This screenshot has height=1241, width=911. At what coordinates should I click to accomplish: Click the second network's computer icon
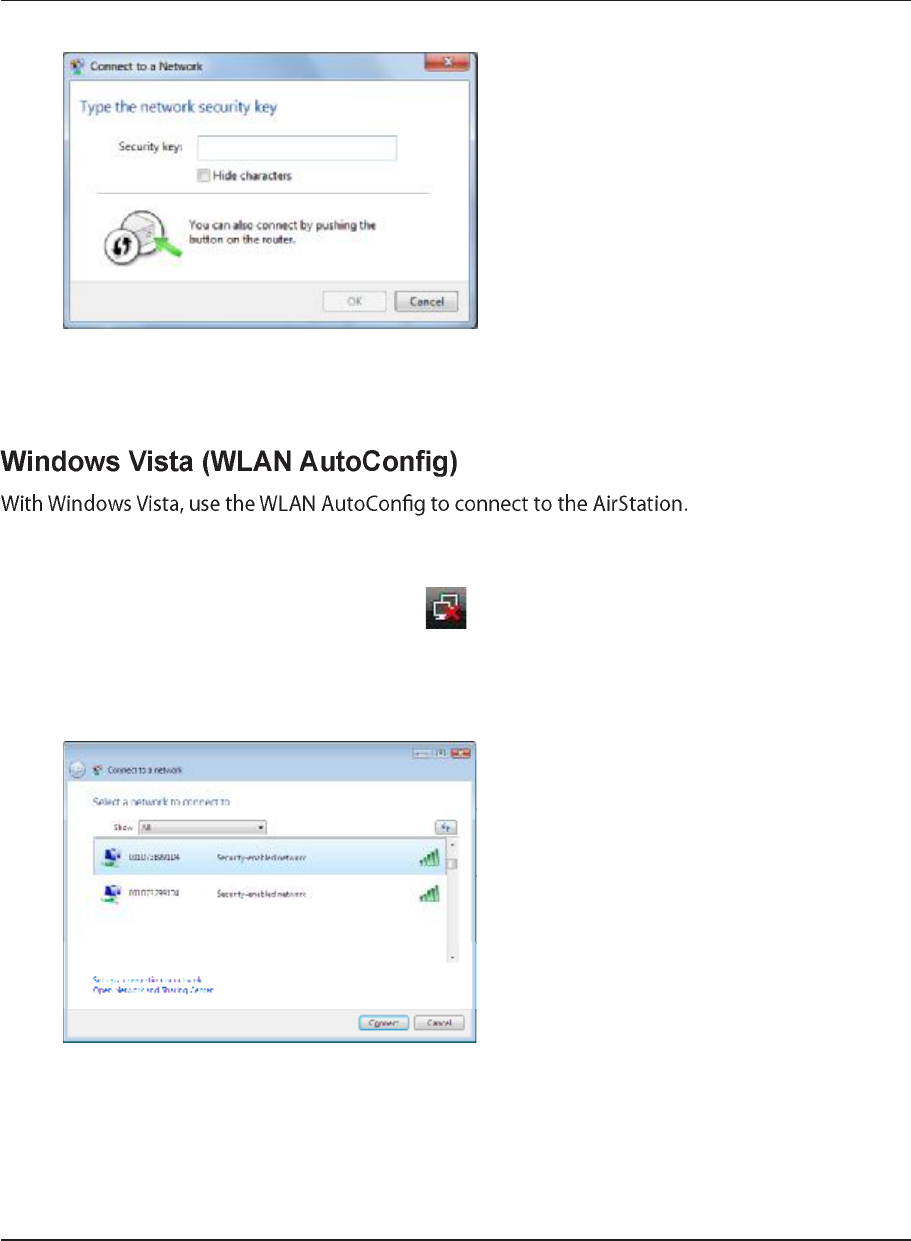112,893
